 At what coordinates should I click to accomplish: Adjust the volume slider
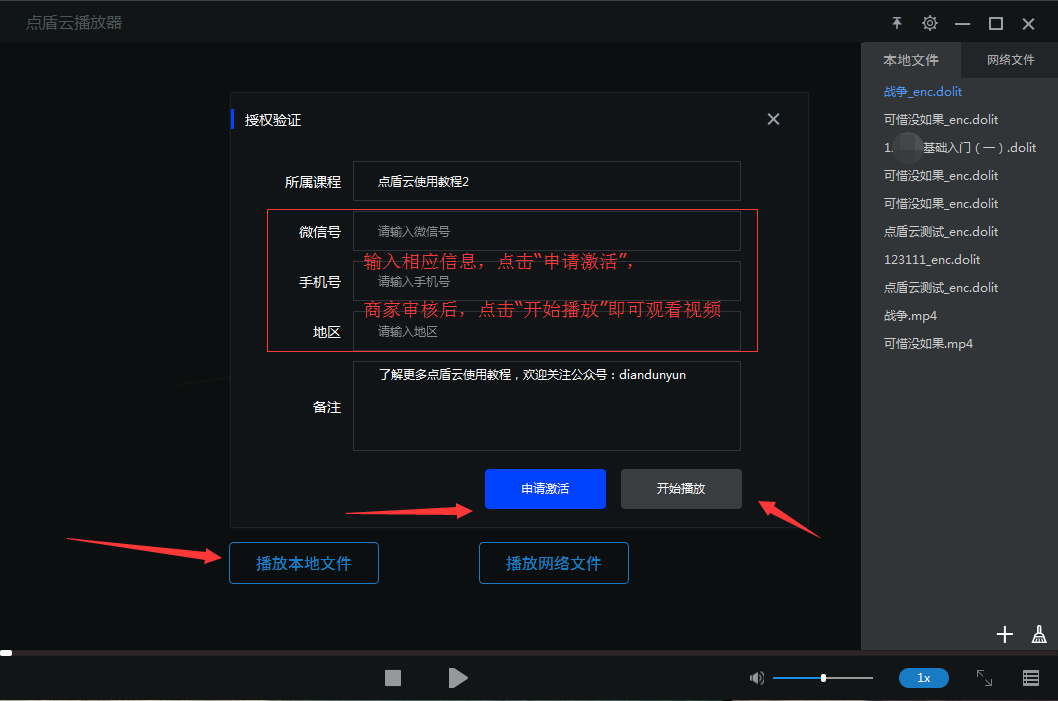coord(823,678)
